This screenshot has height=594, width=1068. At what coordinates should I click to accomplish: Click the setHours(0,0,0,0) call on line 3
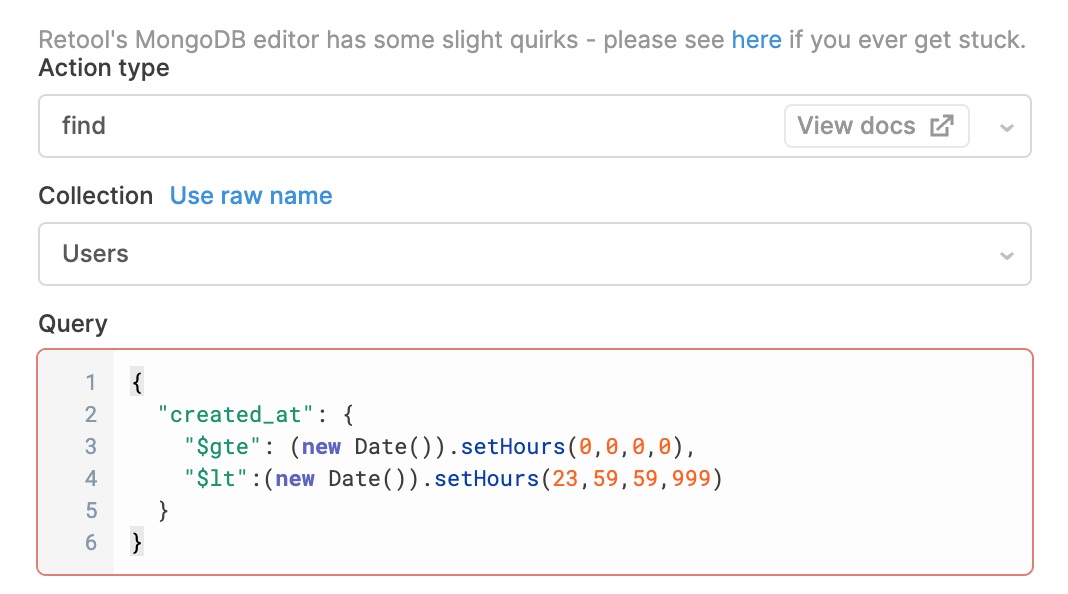tap(573, 447)
